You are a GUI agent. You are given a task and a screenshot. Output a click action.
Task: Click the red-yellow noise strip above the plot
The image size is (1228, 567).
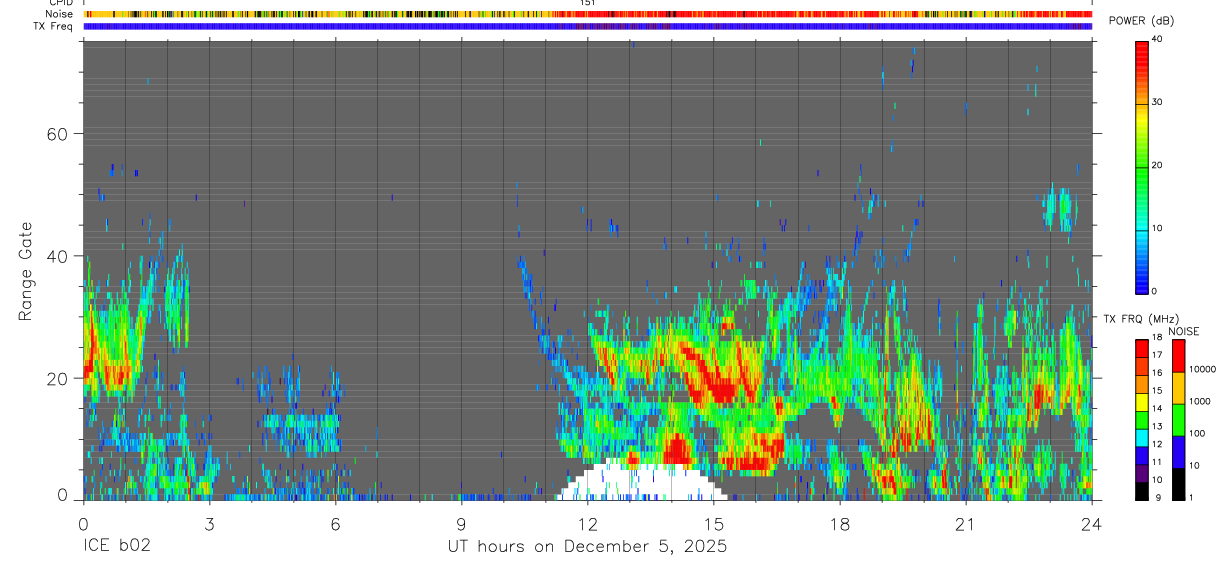[588, 14]
